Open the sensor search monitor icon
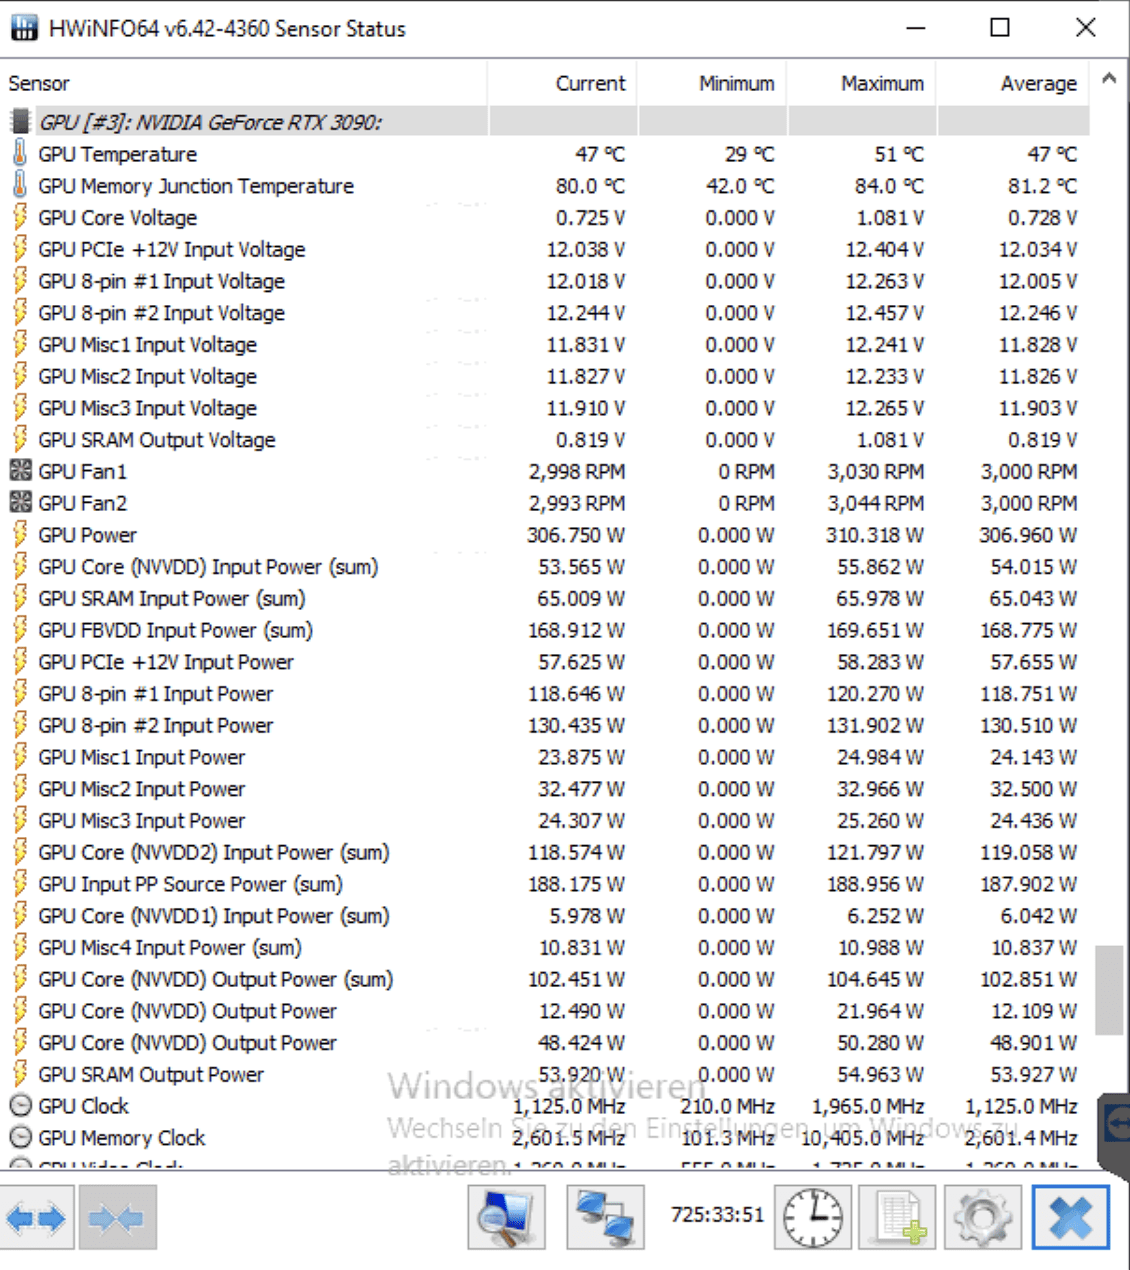The height and width of the screenshot is (1270, 1130). 506,1217
